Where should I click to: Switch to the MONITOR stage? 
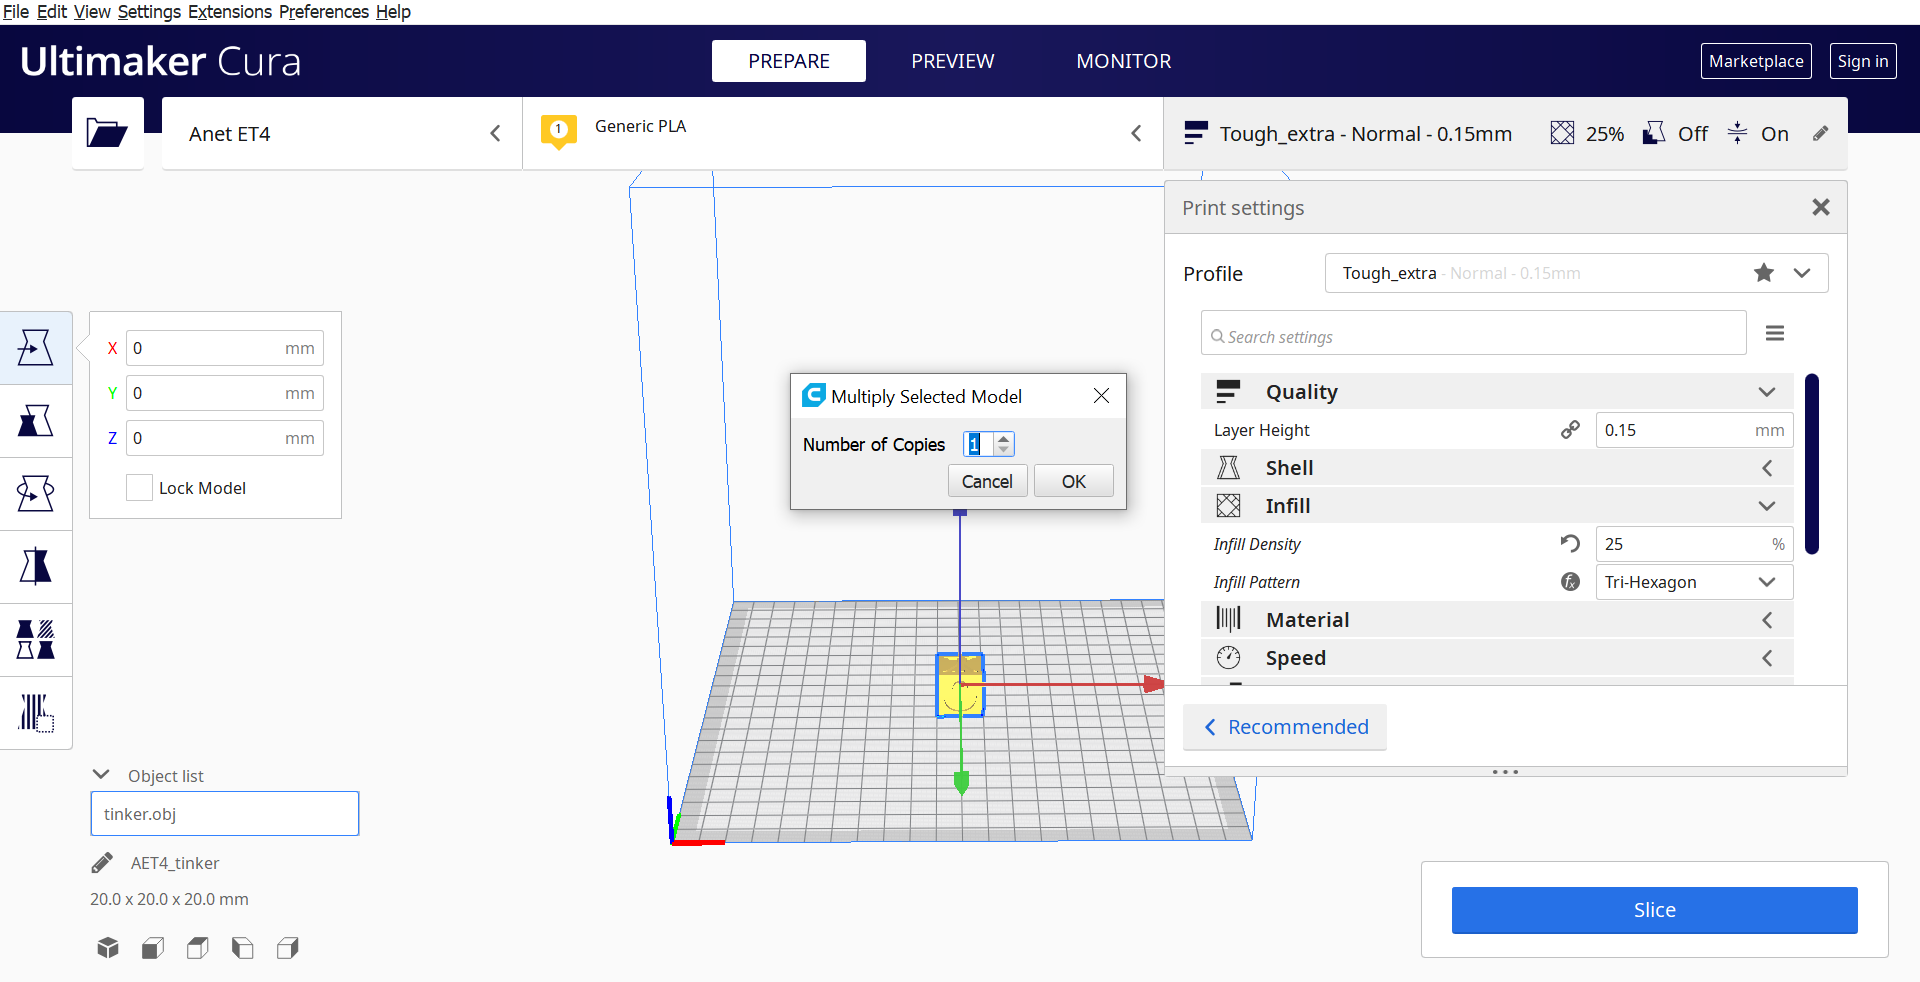pyautogui.click(x=1124, y=61)
